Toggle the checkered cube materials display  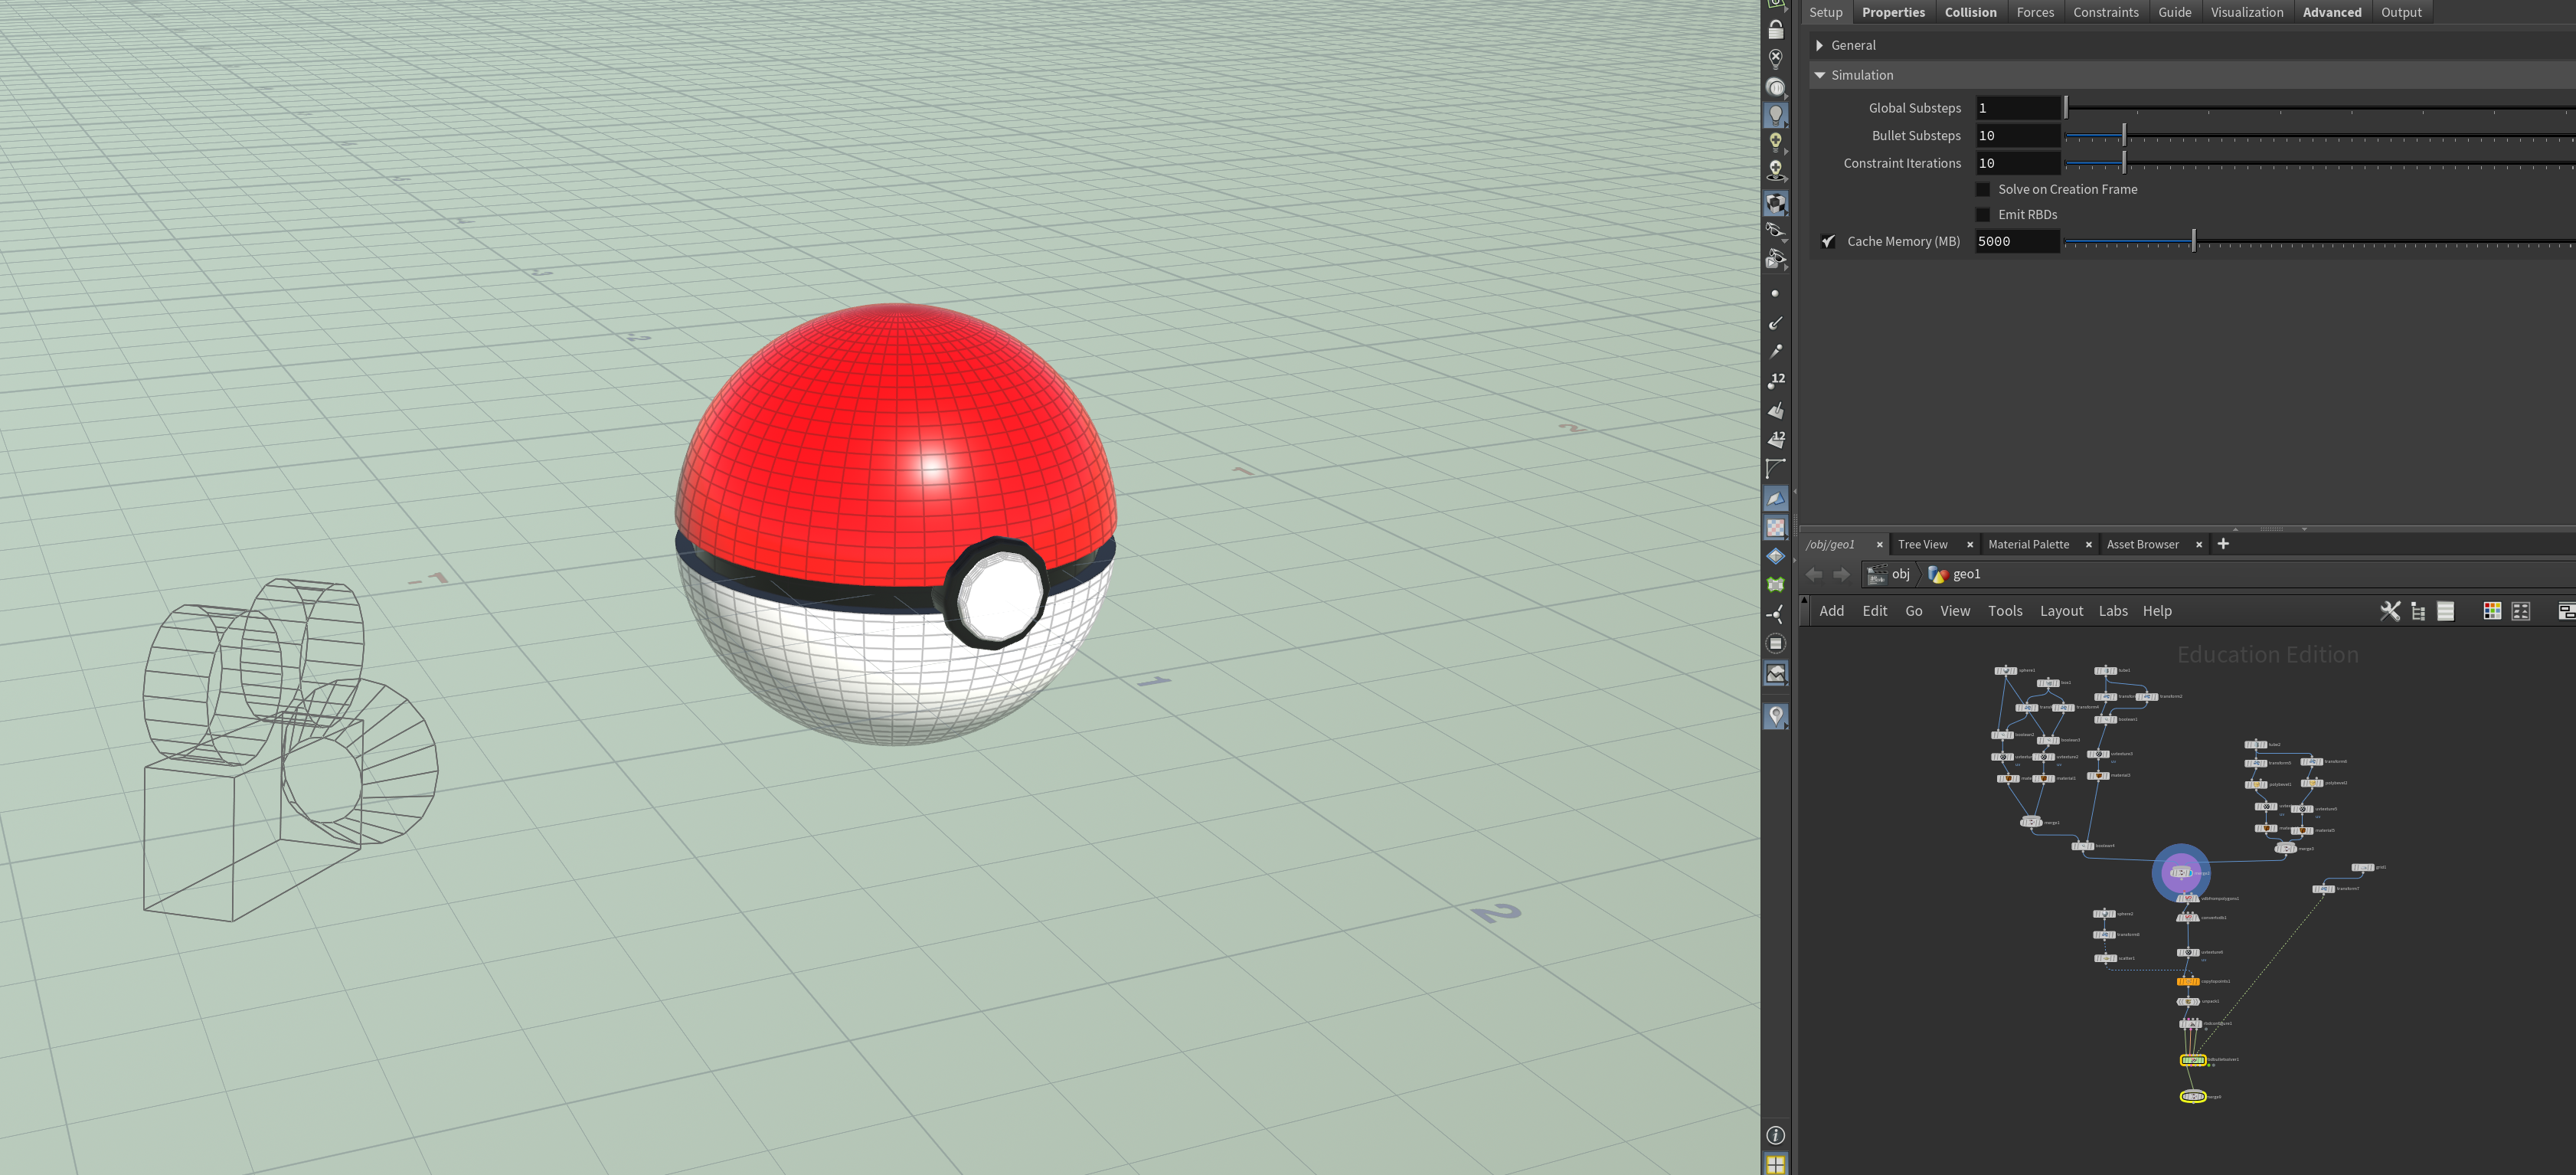click(1775, 203)
